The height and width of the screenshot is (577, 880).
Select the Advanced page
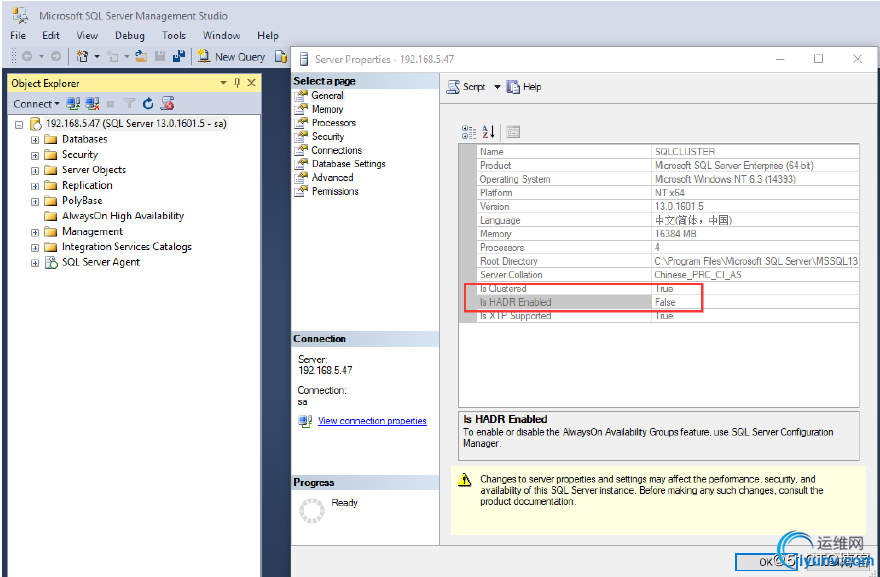pyautogui.click(x=332, y=177)
